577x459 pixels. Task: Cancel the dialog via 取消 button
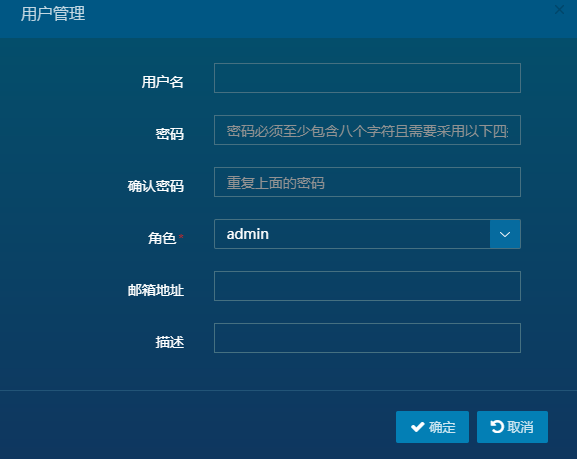coord(512,427)
